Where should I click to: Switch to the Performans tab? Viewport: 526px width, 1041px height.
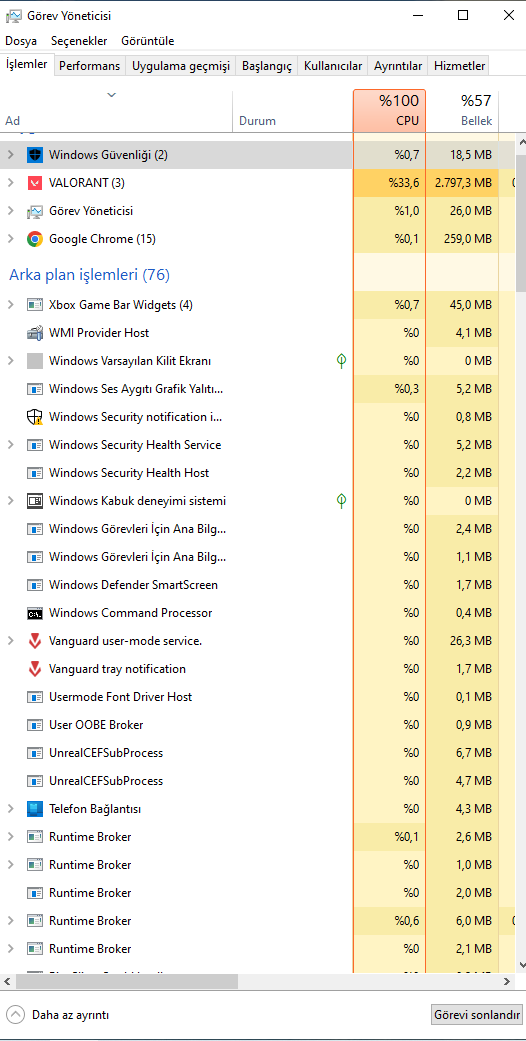coord(90,66)
